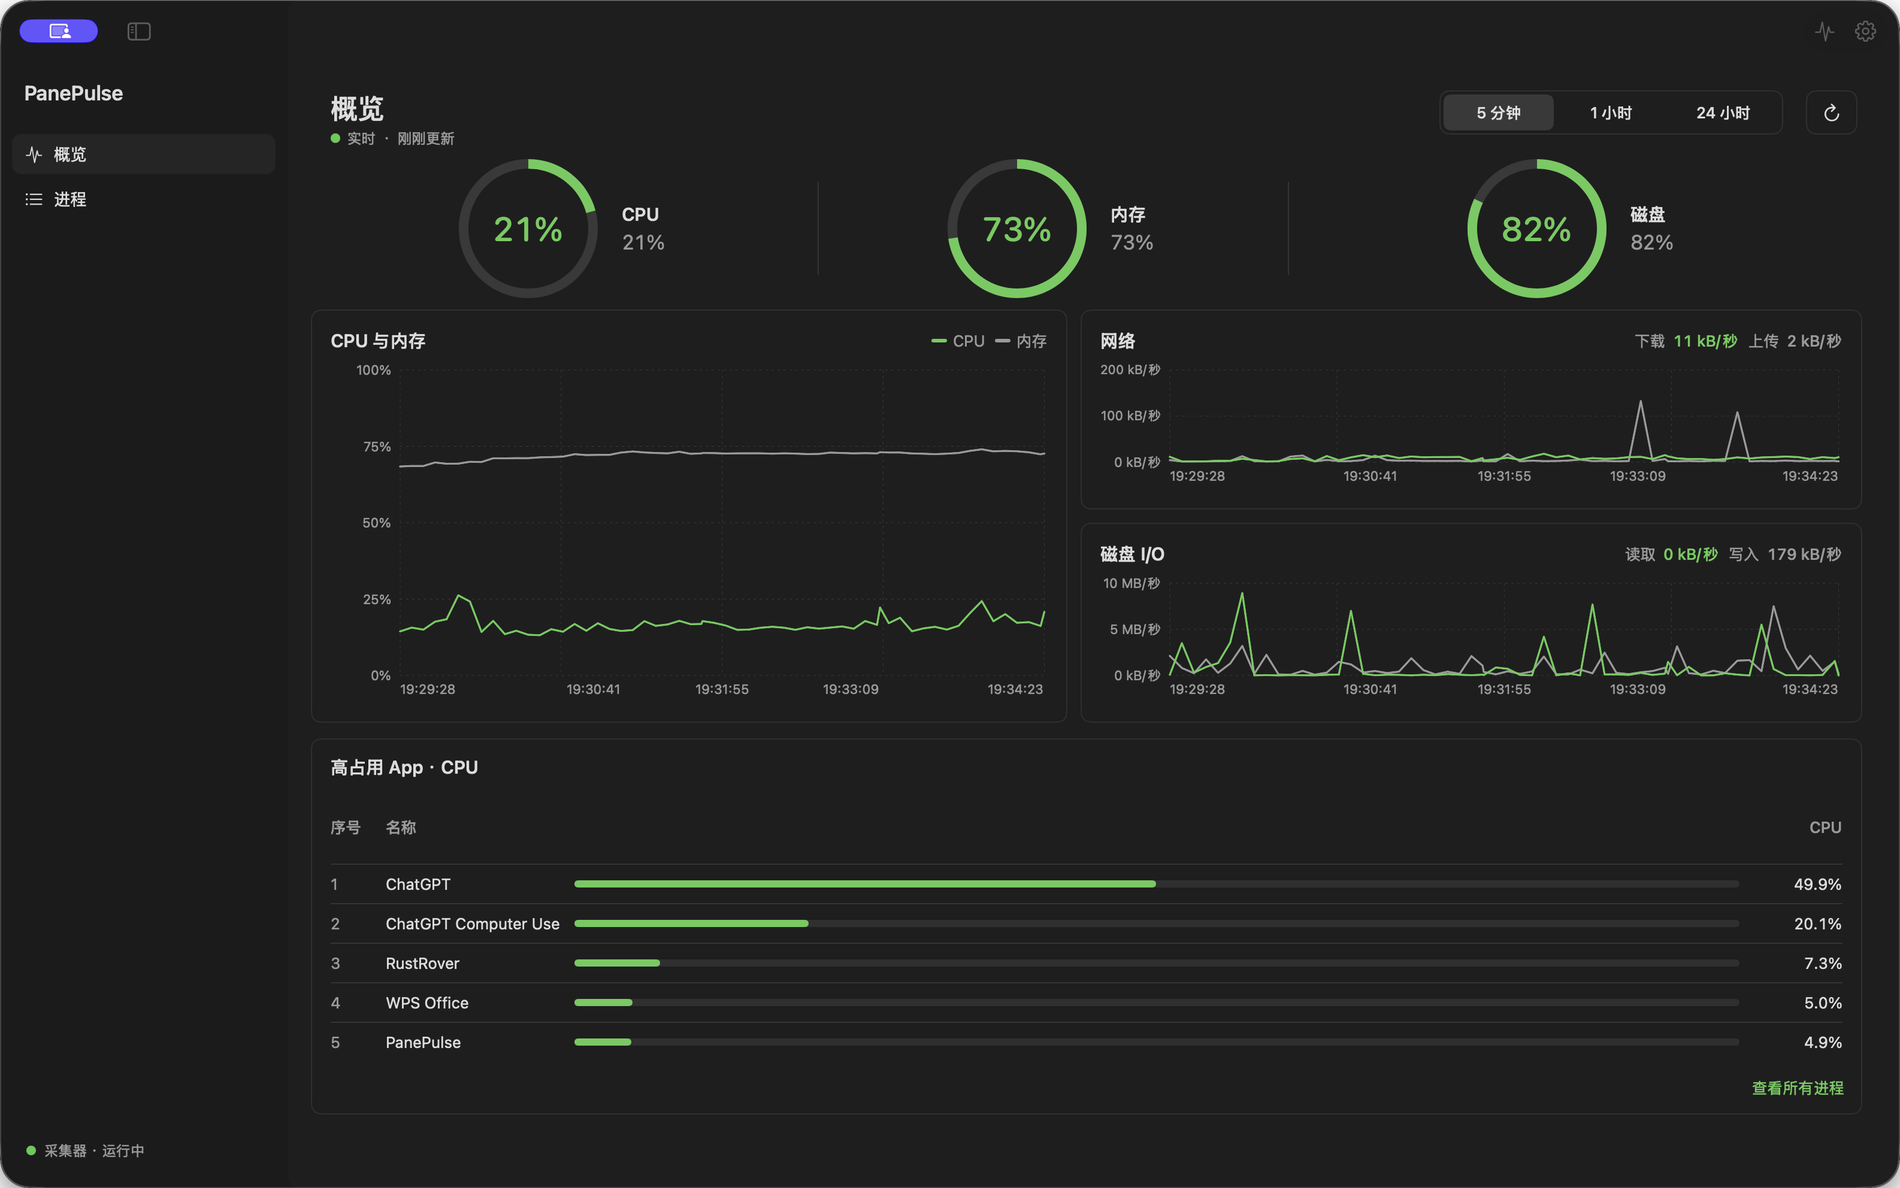
Task: Switch to the 24 小时 time range
Action: coord(1722,113)
